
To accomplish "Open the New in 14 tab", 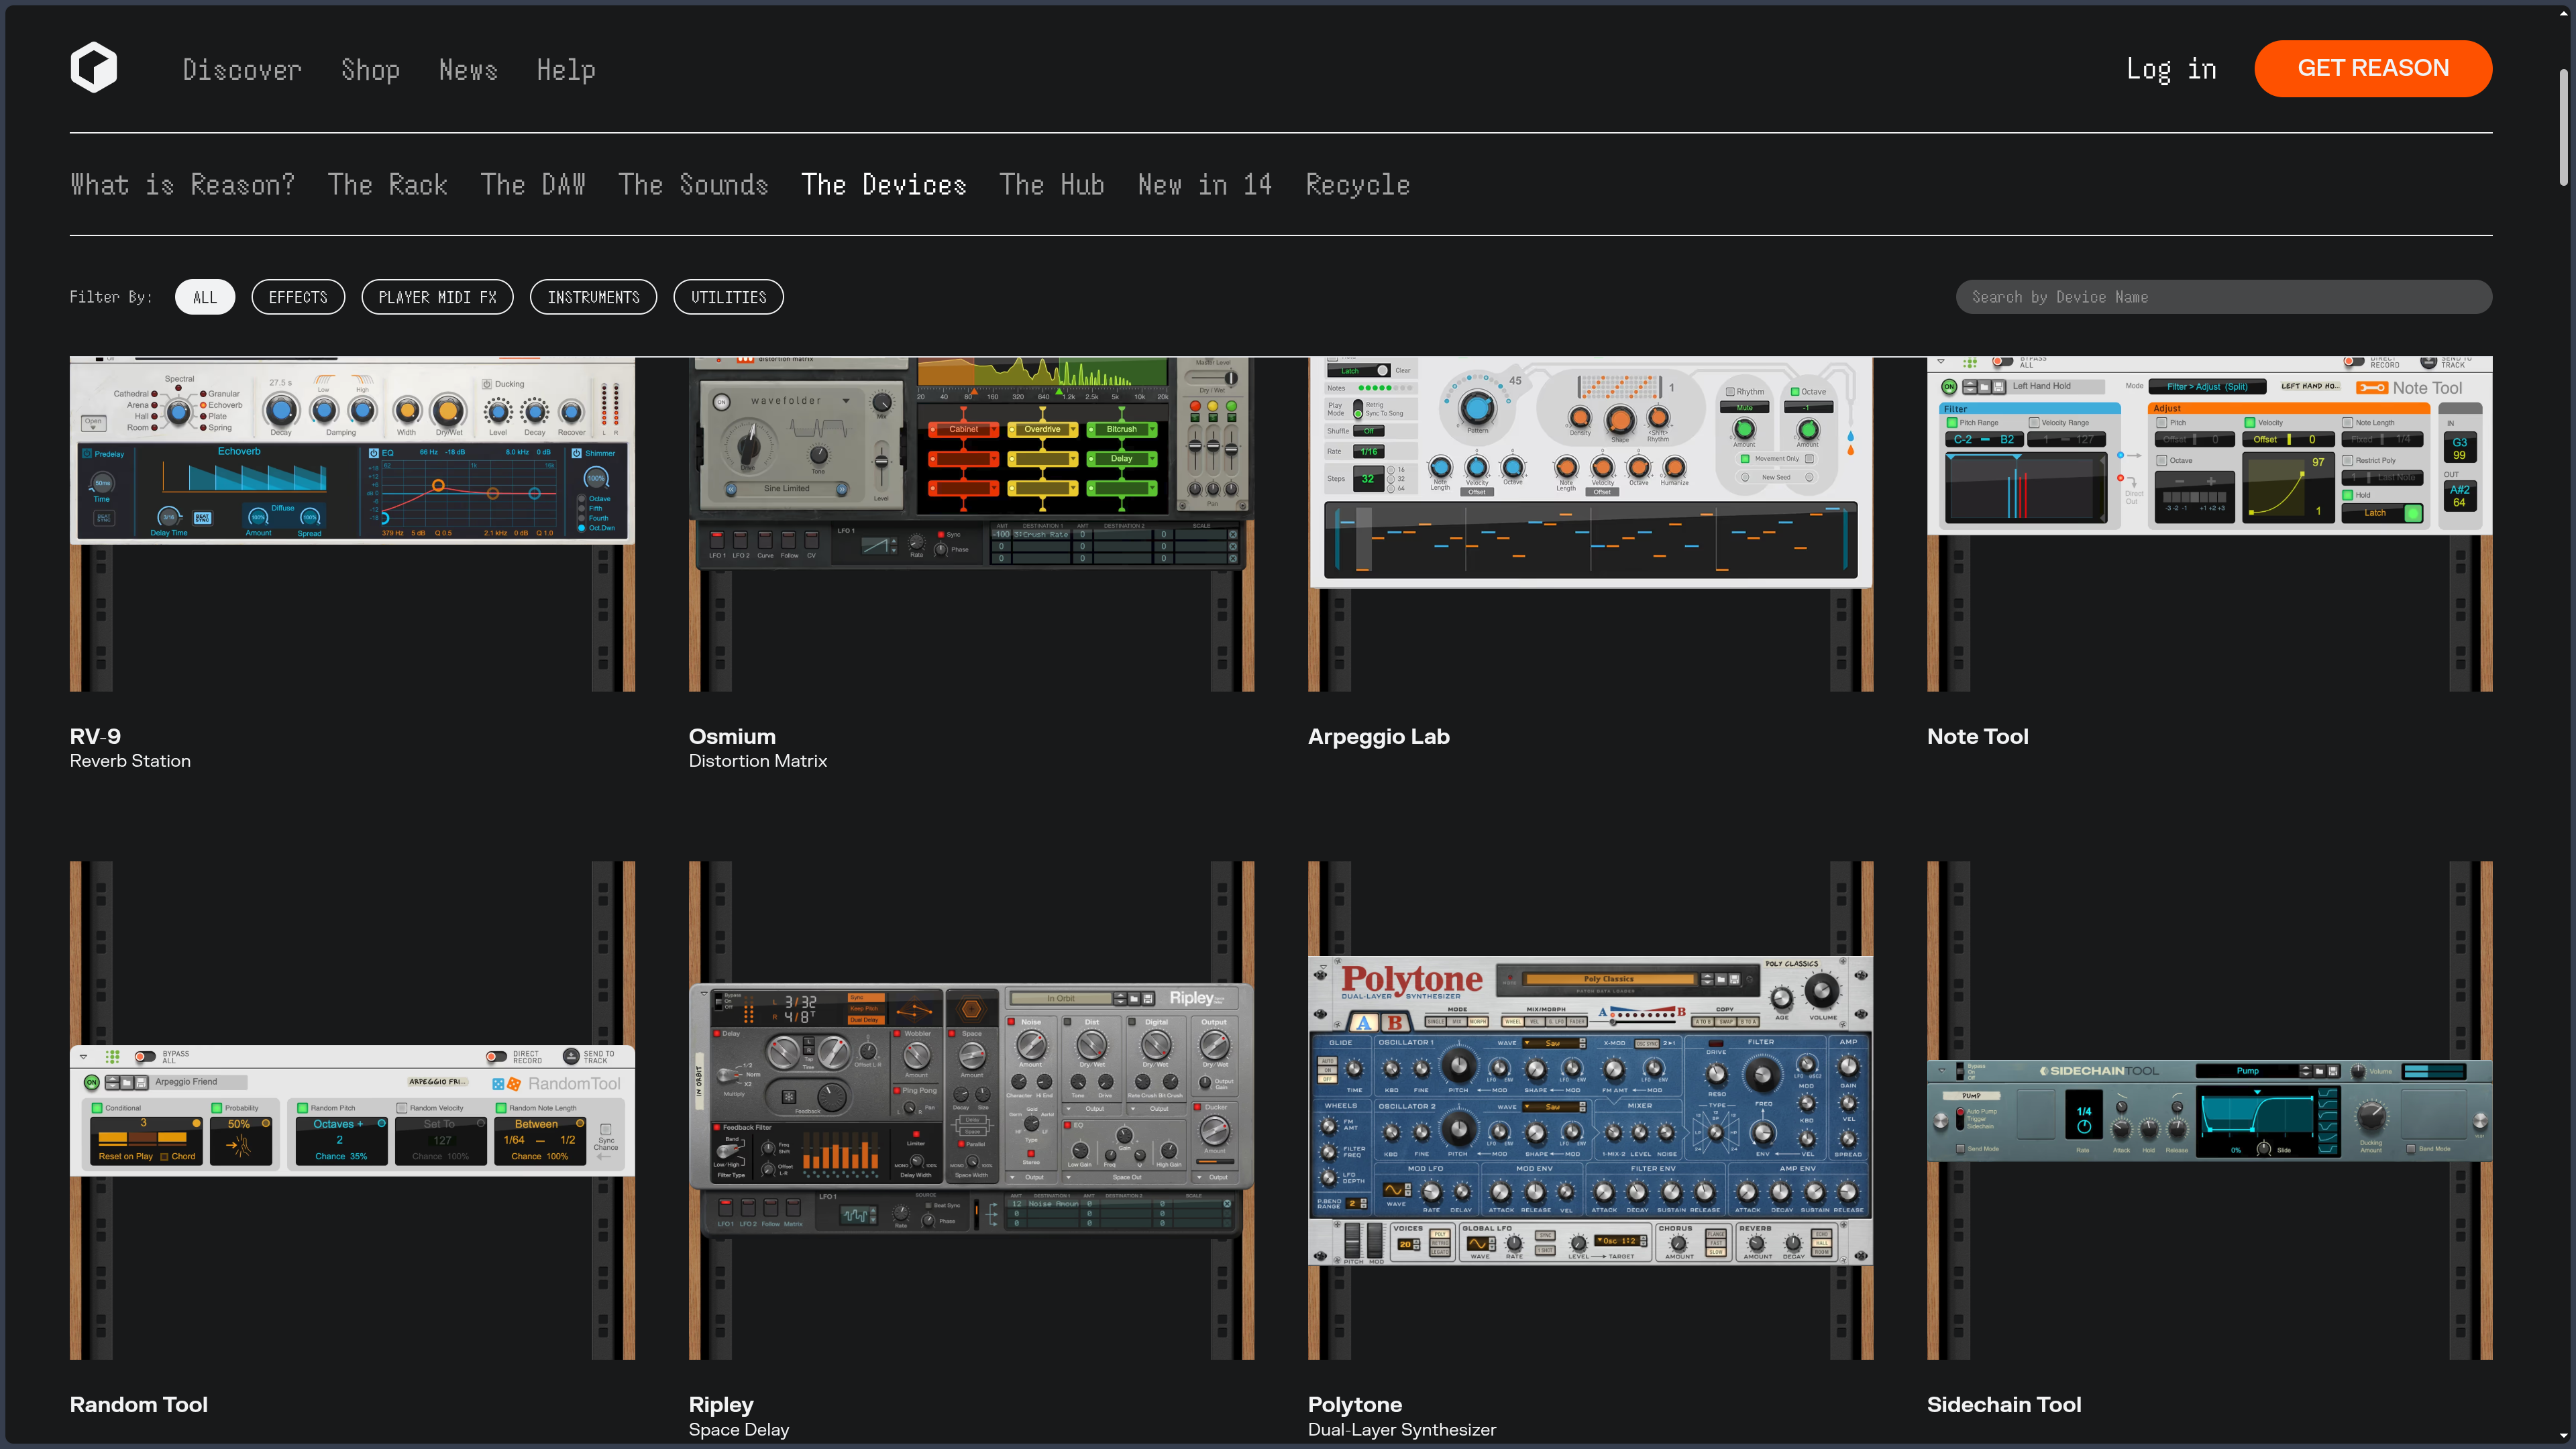I will point(1205,185).
